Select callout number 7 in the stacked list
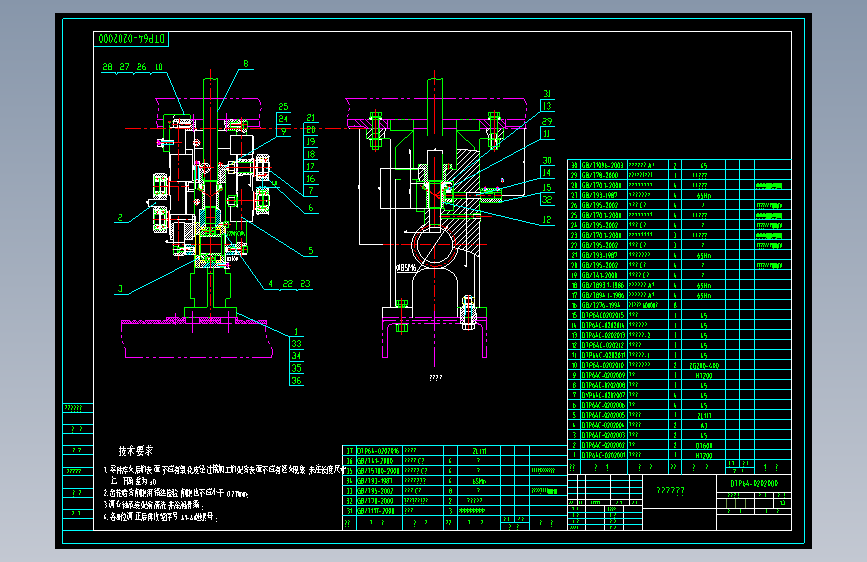Viewport: 867px width, 562px height. click(x=311, y=190)
